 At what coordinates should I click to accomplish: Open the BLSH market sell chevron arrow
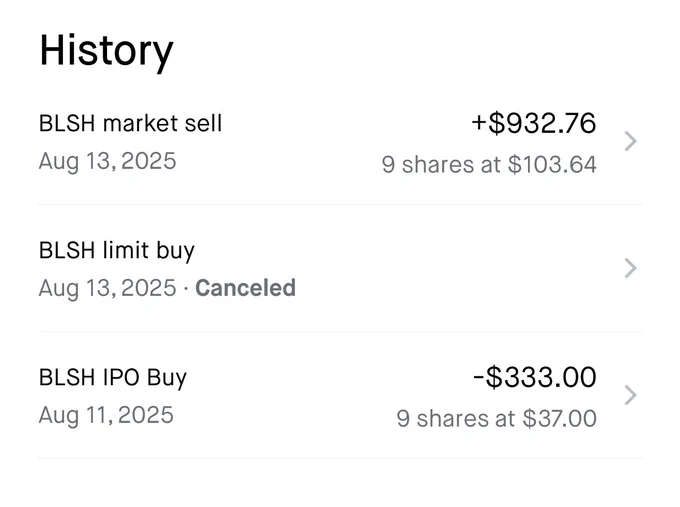[x=630, y=141]
